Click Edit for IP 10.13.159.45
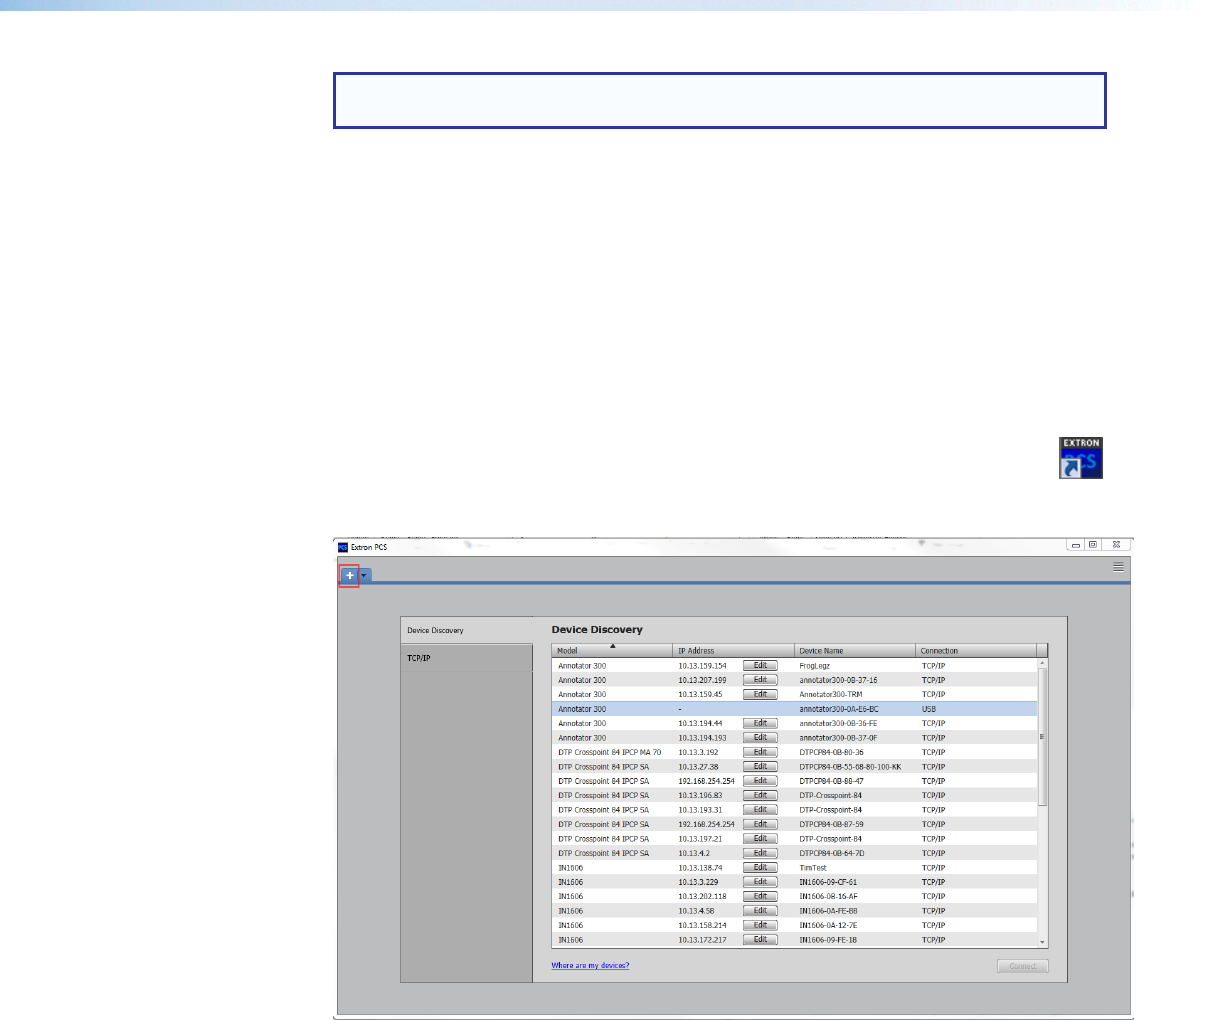 pyautogui.click(x=760, y=694)
